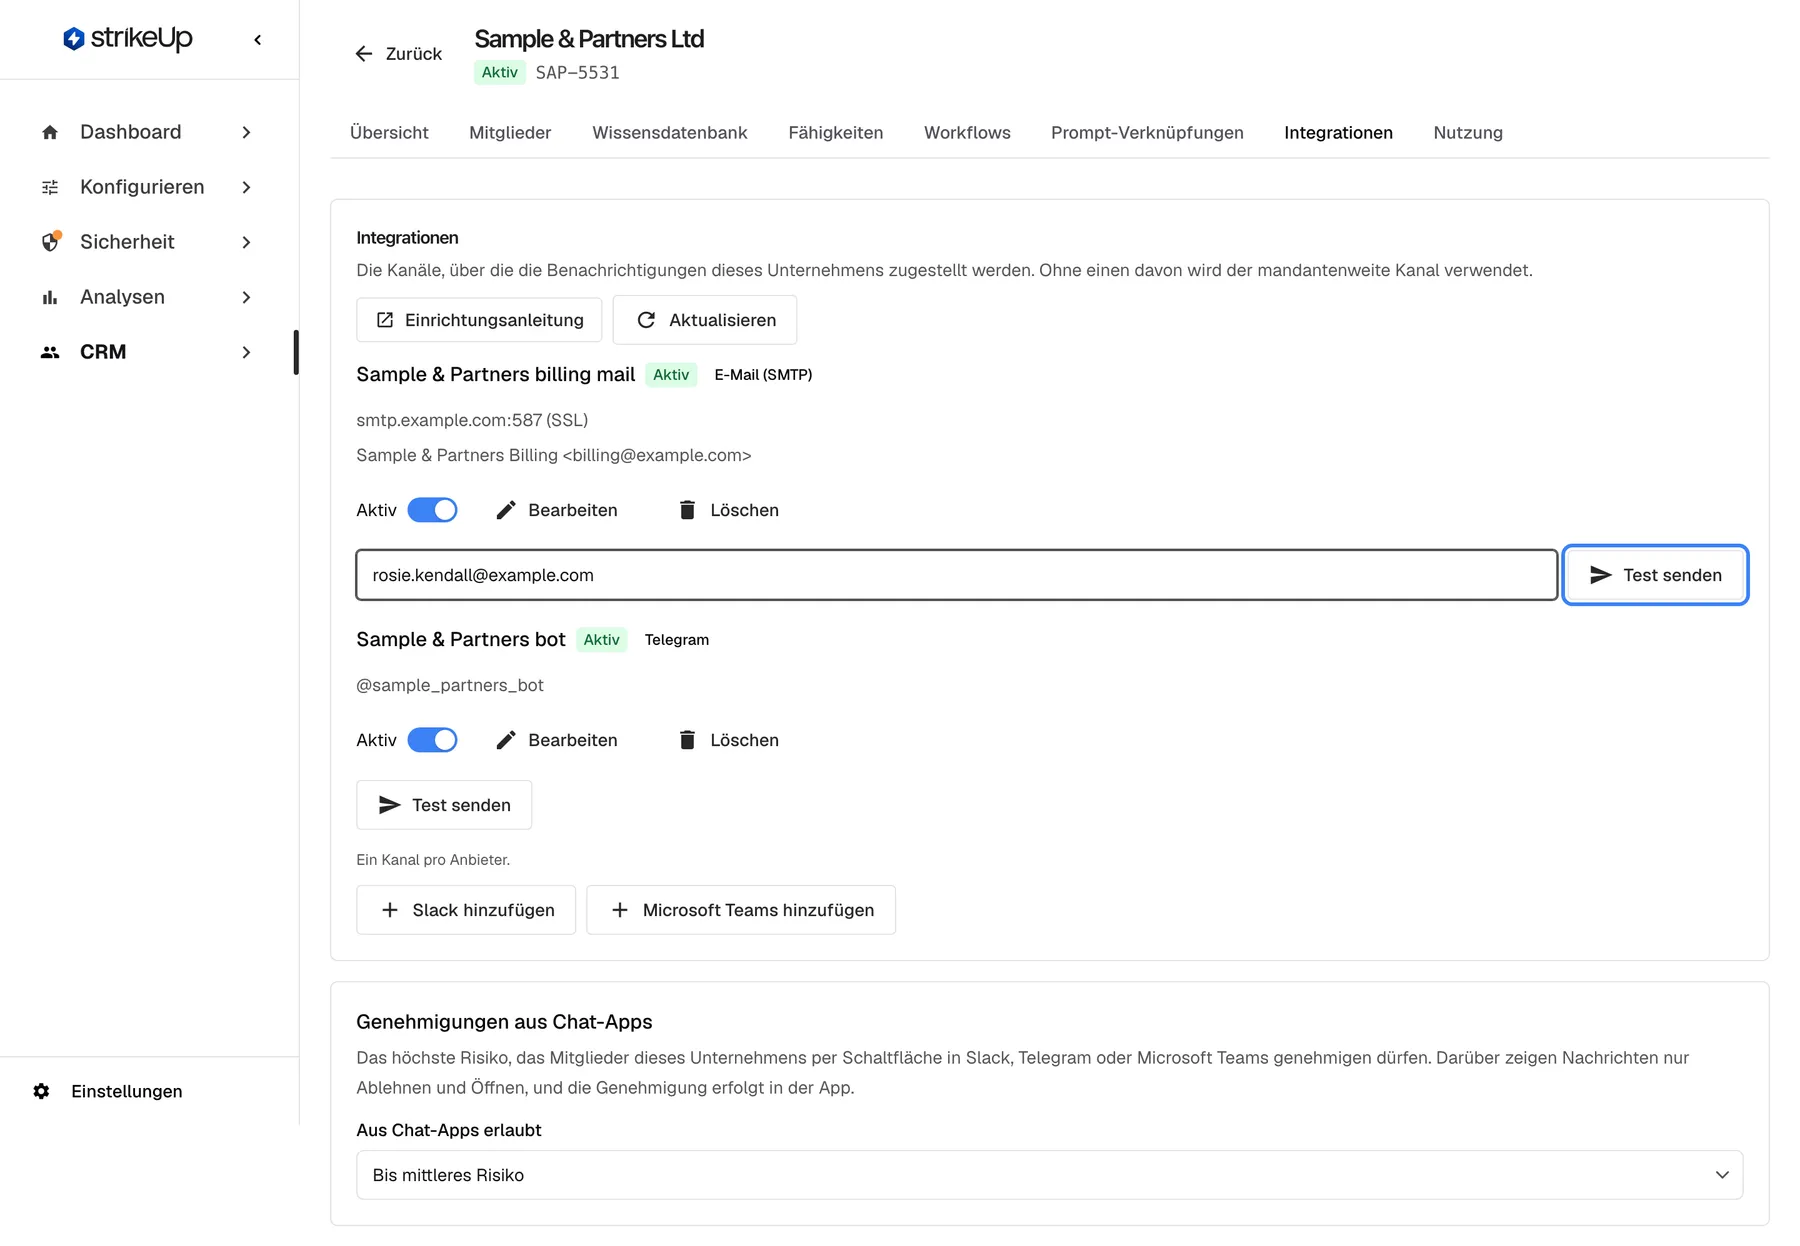Send test to rosie.kendall@example.com
The width and height of the screenshot is (1800, 1246).
[1655, 575]
